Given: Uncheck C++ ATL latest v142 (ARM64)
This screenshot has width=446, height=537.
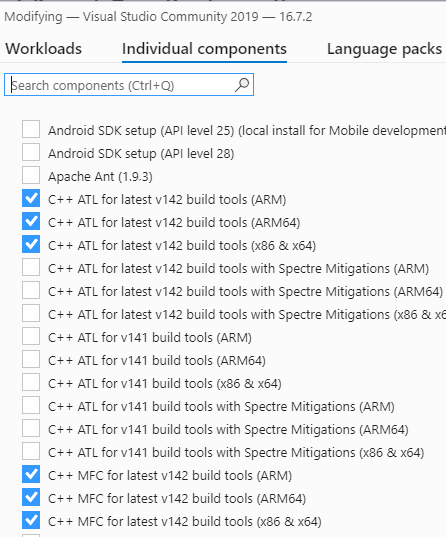Looking at the screenshot, I should pyautogui.click(x=31, y=221).
